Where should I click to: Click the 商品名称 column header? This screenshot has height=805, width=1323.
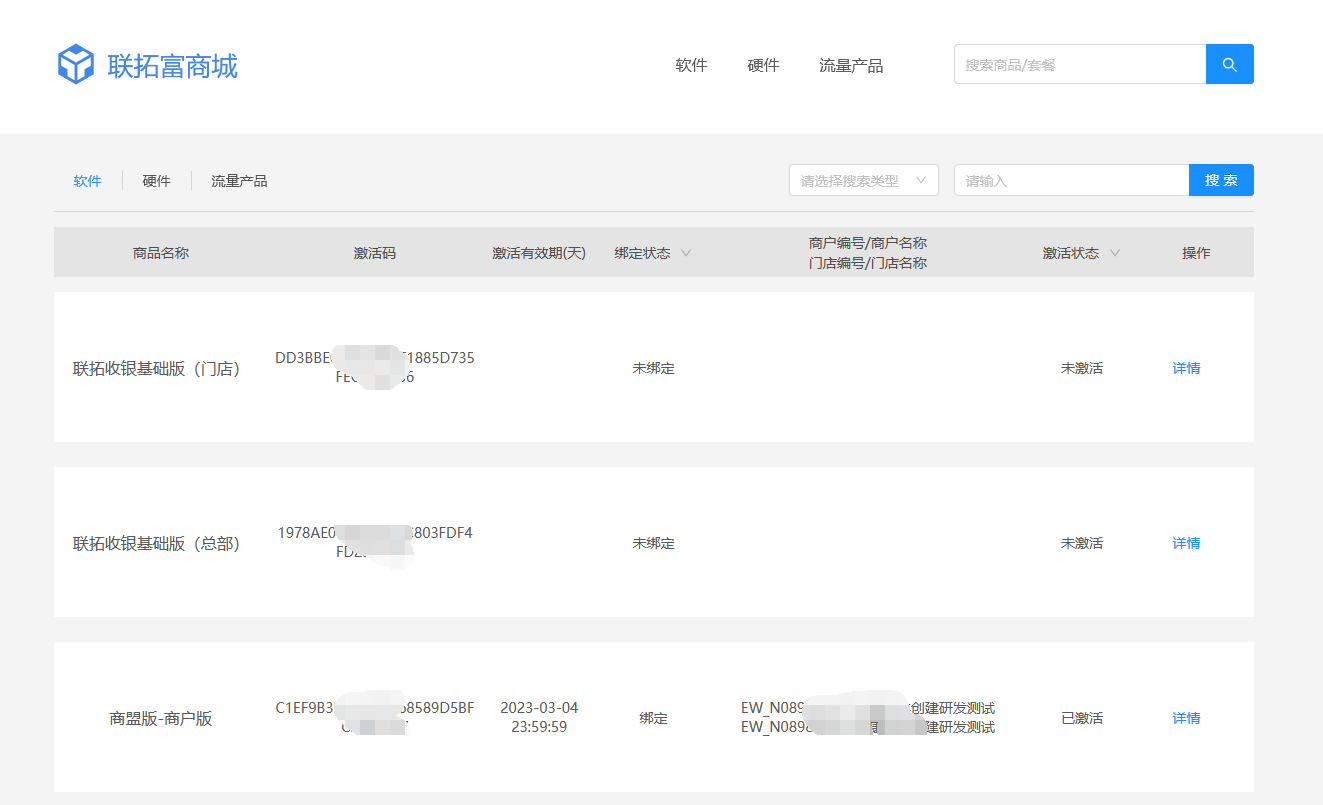(161, 253)
